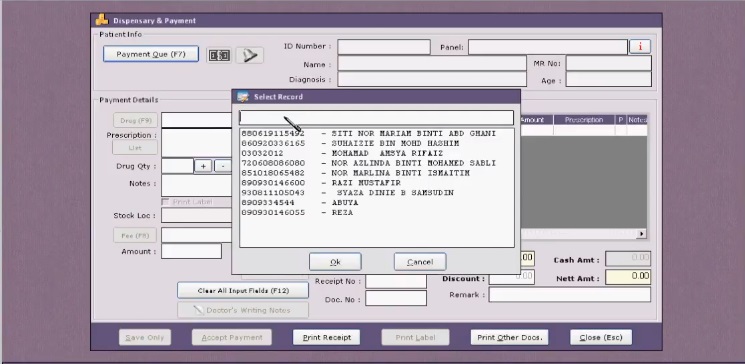Click the Cash Amt field
The image size is (745, 364).
(x=628, y=259)
